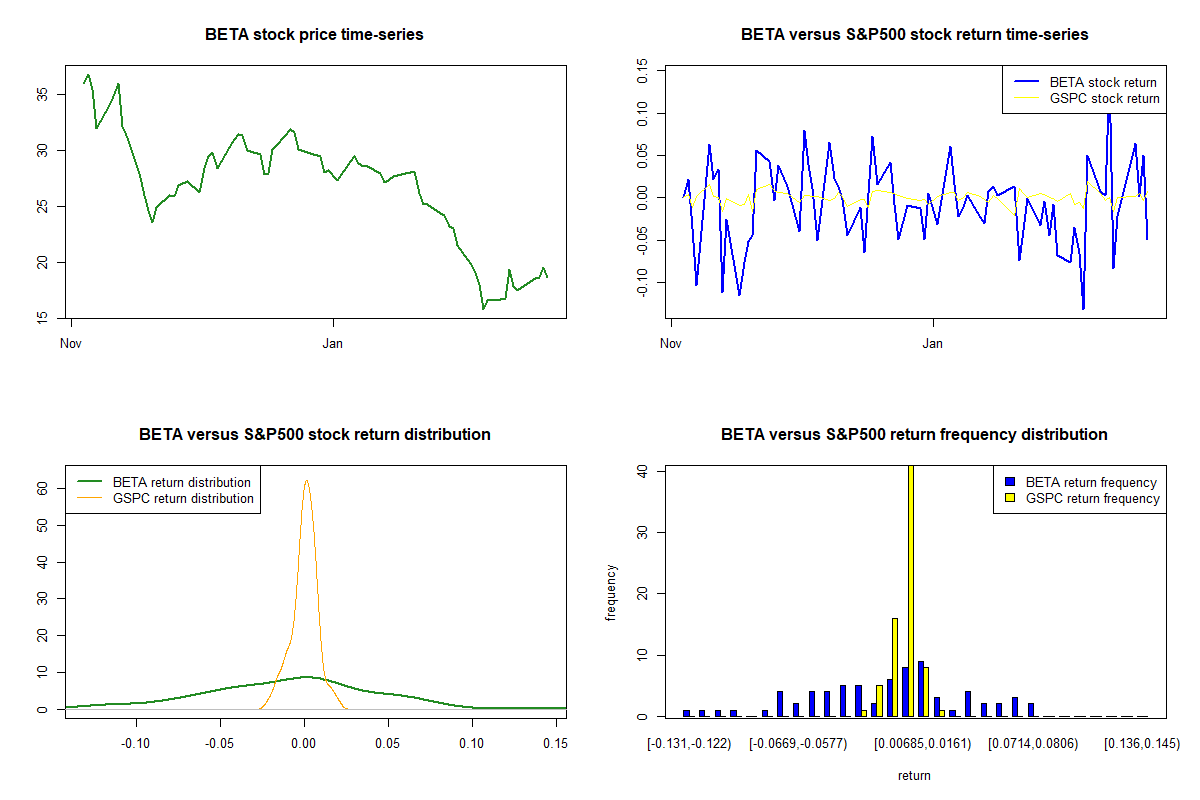Click the yellow GSPC return frequency legend square
This screenshot has width=1200, height=800.
coord(1008,498)
